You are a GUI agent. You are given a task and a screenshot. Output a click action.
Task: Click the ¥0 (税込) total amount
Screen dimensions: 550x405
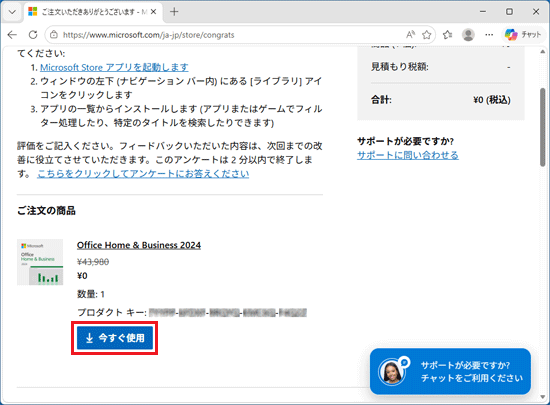tap(491, 100)
